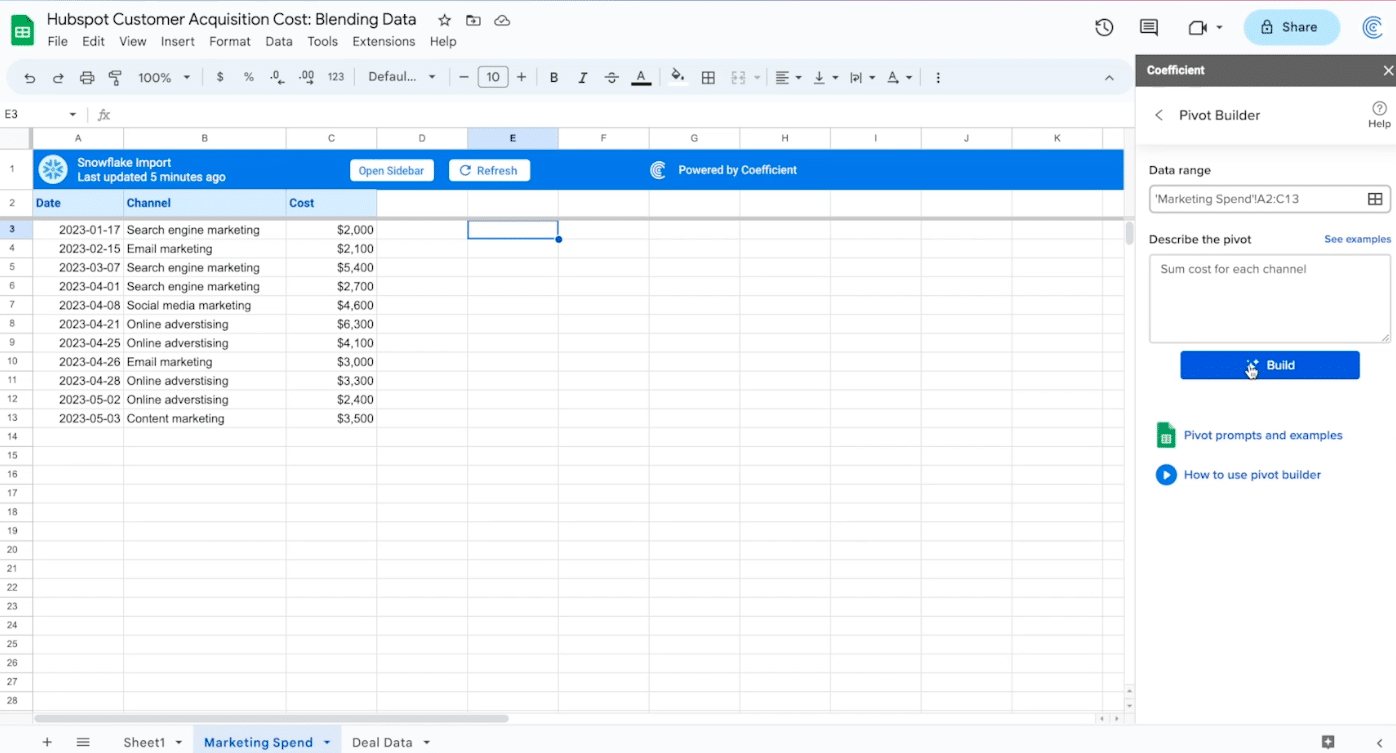Click the Redo arrow in toolbar
Viewport: 1396px width, 753px height.
[58, 78]
